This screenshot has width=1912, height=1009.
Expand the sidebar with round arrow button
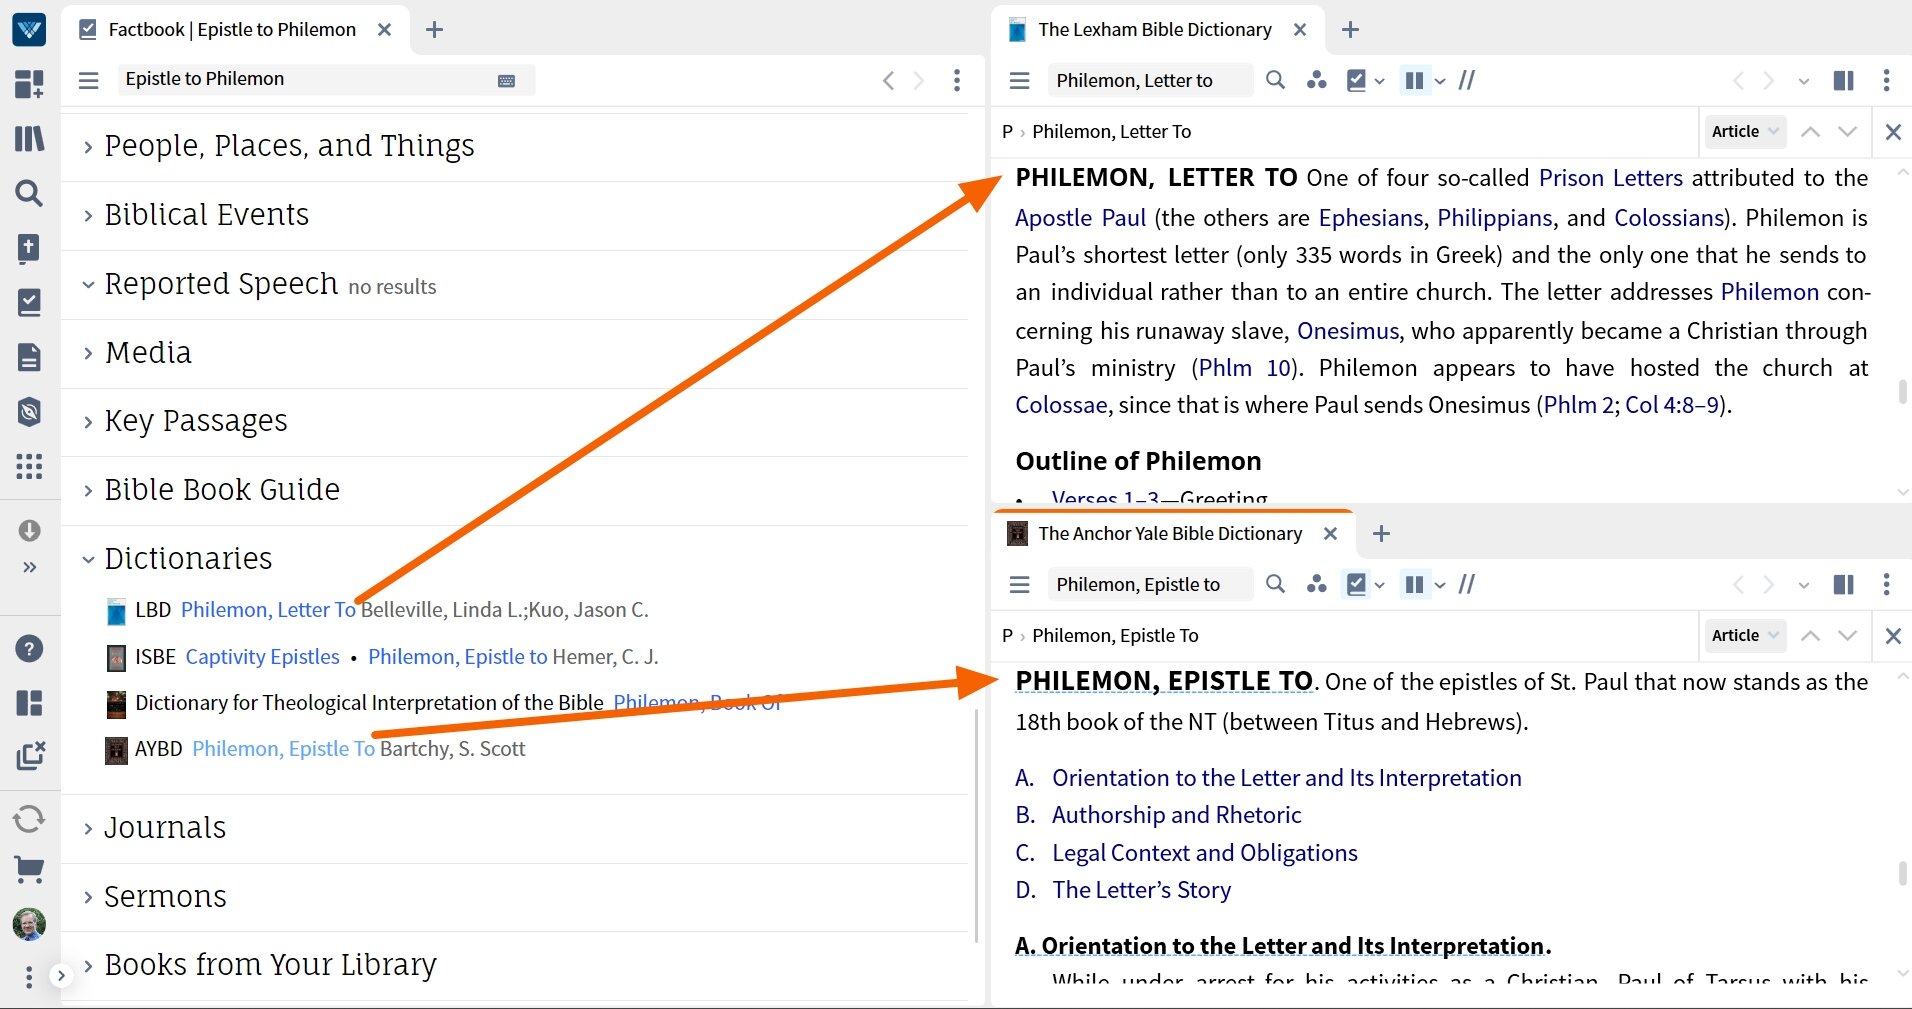pos(61,975)
